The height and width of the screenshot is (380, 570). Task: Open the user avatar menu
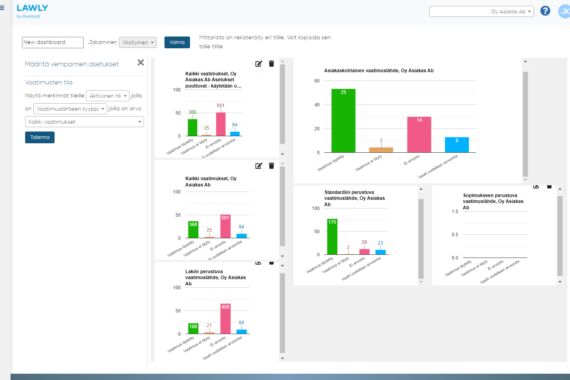(x=564, y=11)
